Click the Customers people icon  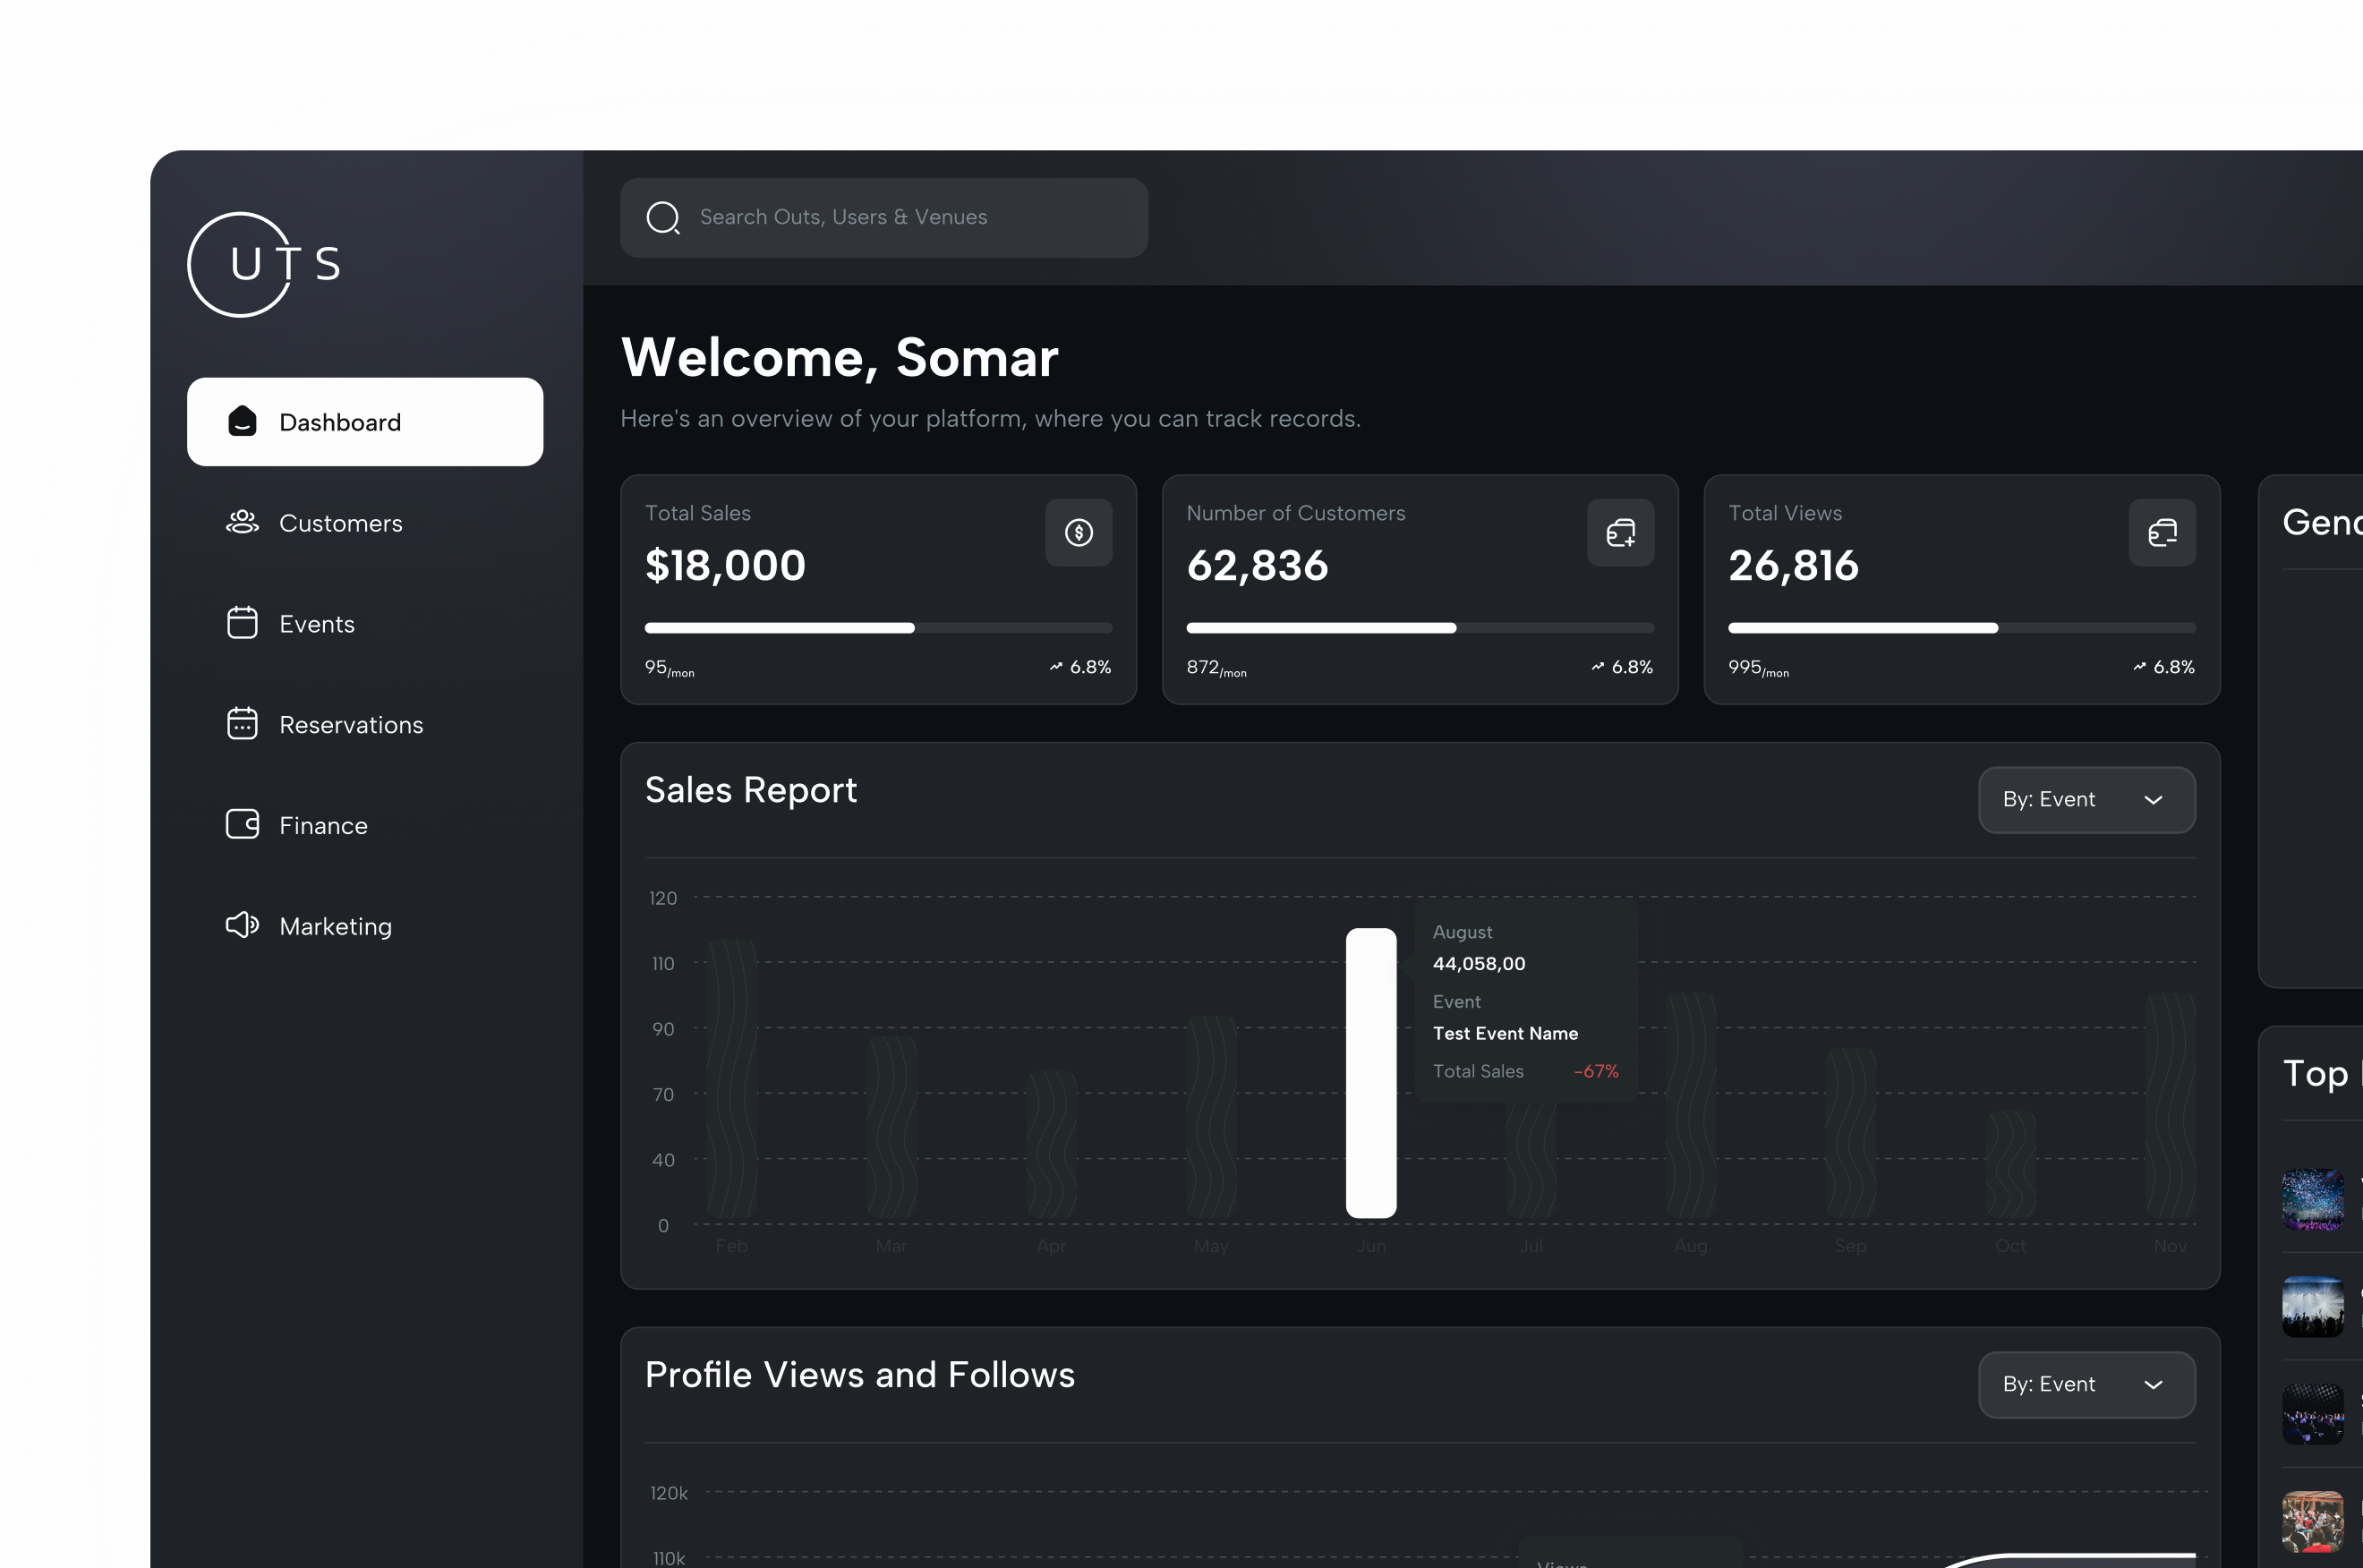coord(241,522)
